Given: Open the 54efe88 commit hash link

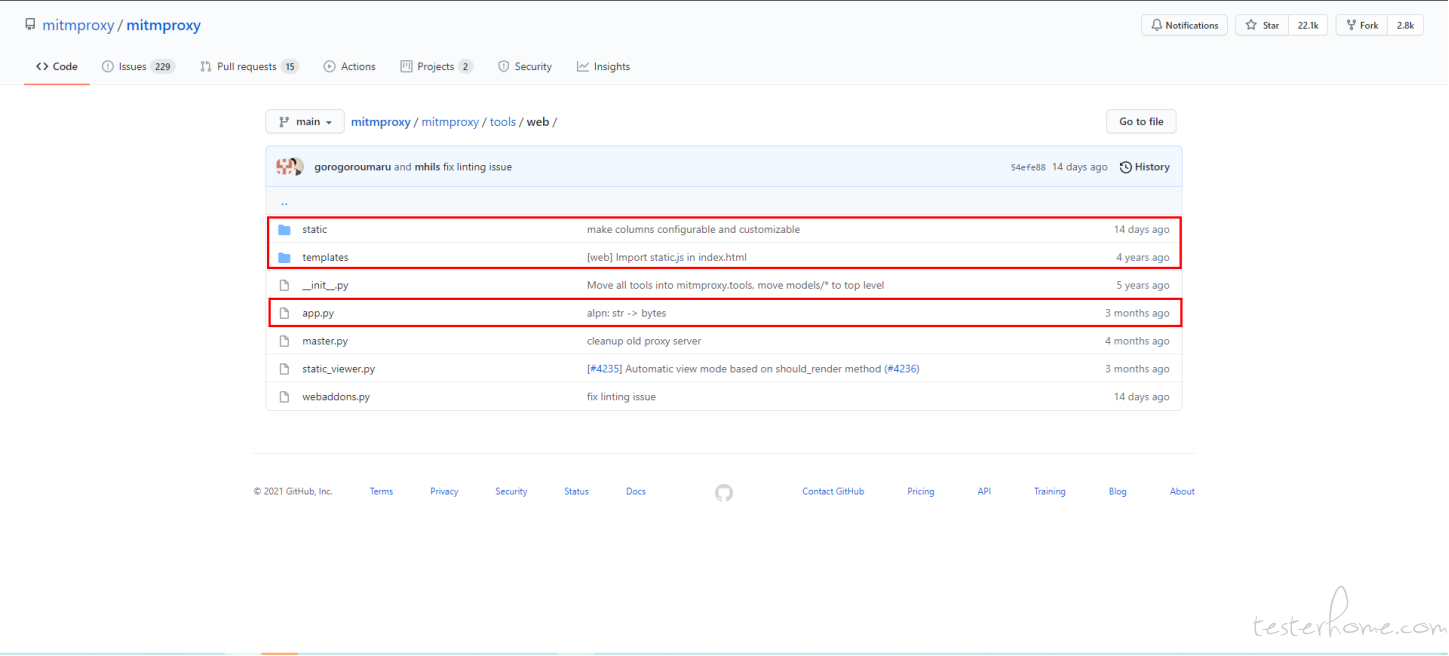Looking at the screenshot, I should (1028, 168).
